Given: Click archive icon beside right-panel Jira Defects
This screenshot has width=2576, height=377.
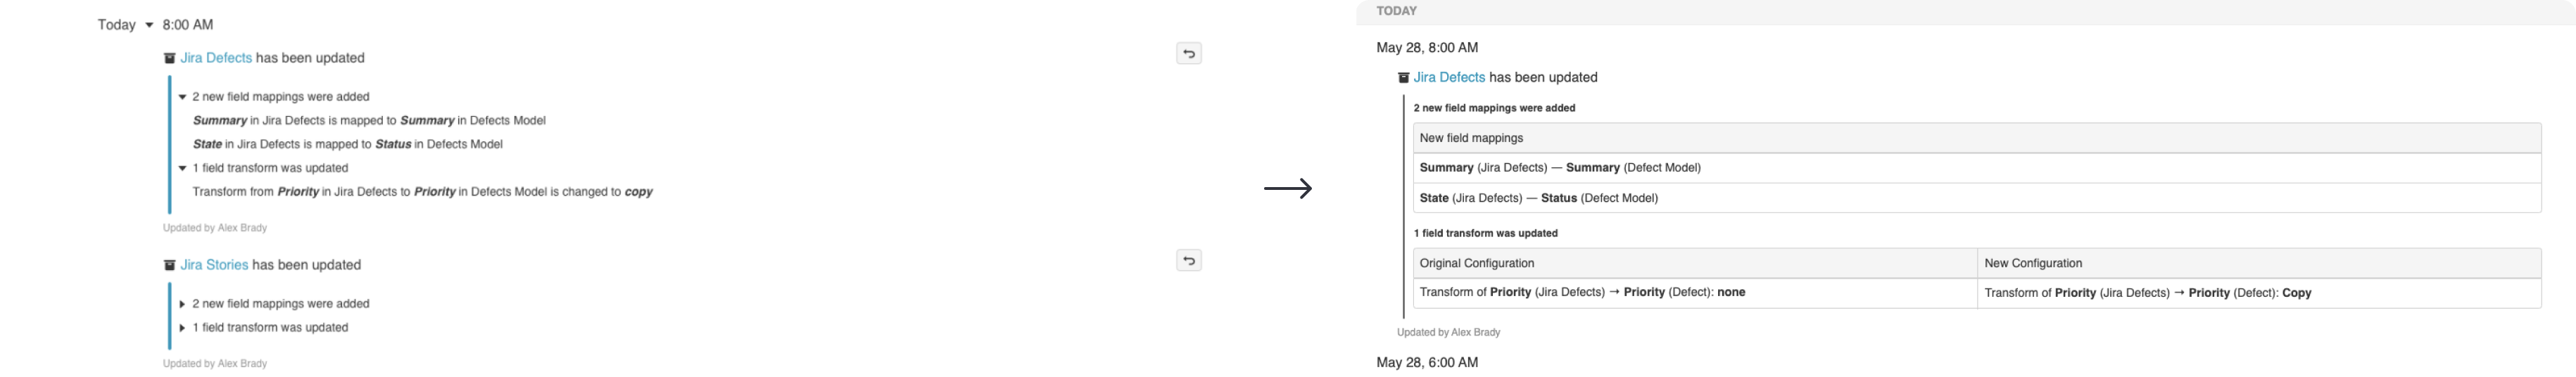Looking at the screenshot, I should point(1403,77).
